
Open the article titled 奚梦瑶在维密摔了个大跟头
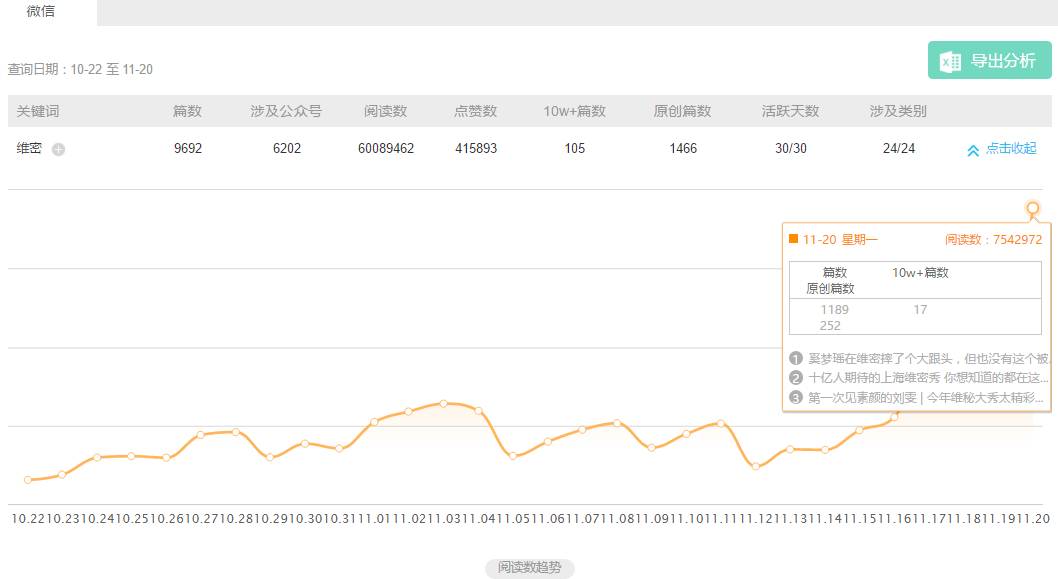coord(927,358)
